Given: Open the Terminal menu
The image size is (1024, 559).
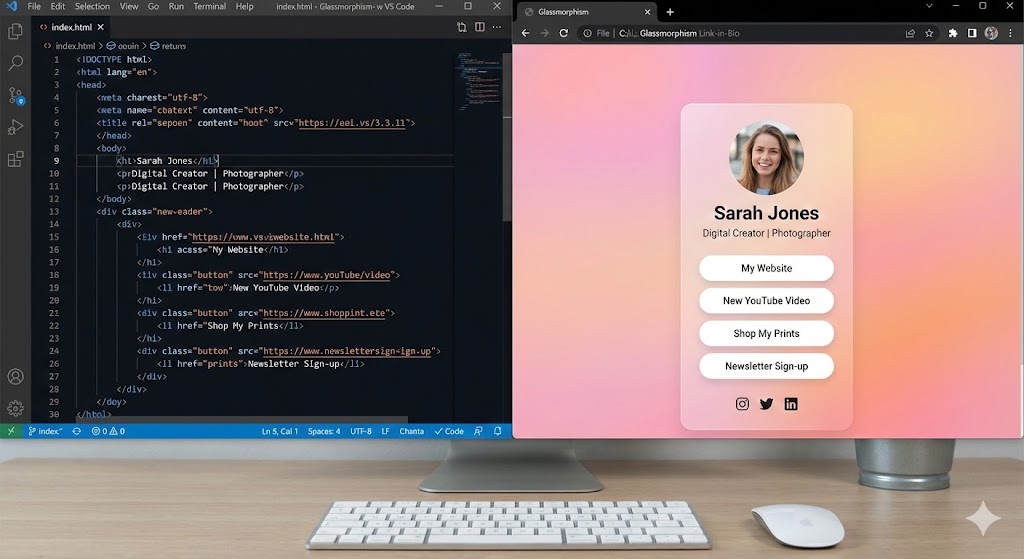Looking at the screenshot, I should (210, 7).
